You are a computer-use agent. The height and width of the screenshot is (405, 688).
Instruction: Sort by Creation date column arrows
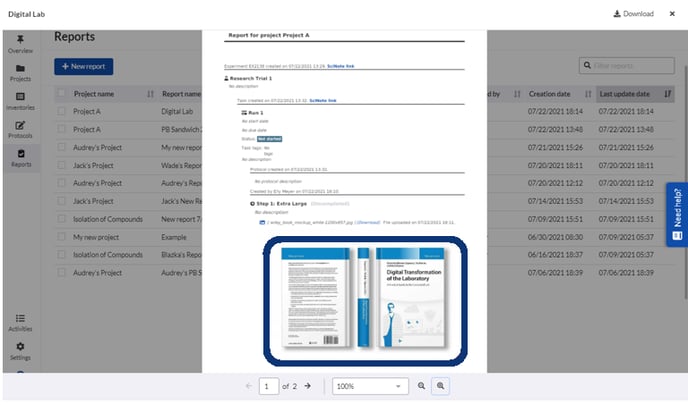point(588,94)
